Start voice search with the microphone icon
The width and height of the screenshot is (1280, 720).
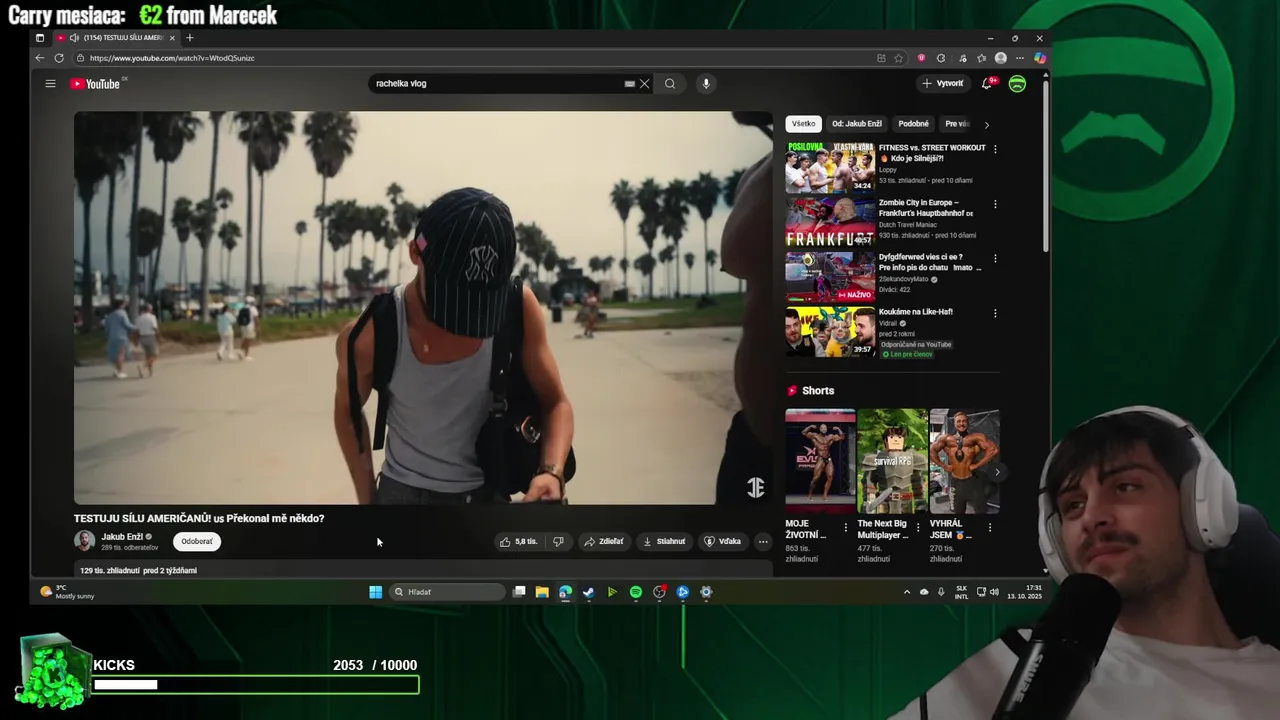706,84
